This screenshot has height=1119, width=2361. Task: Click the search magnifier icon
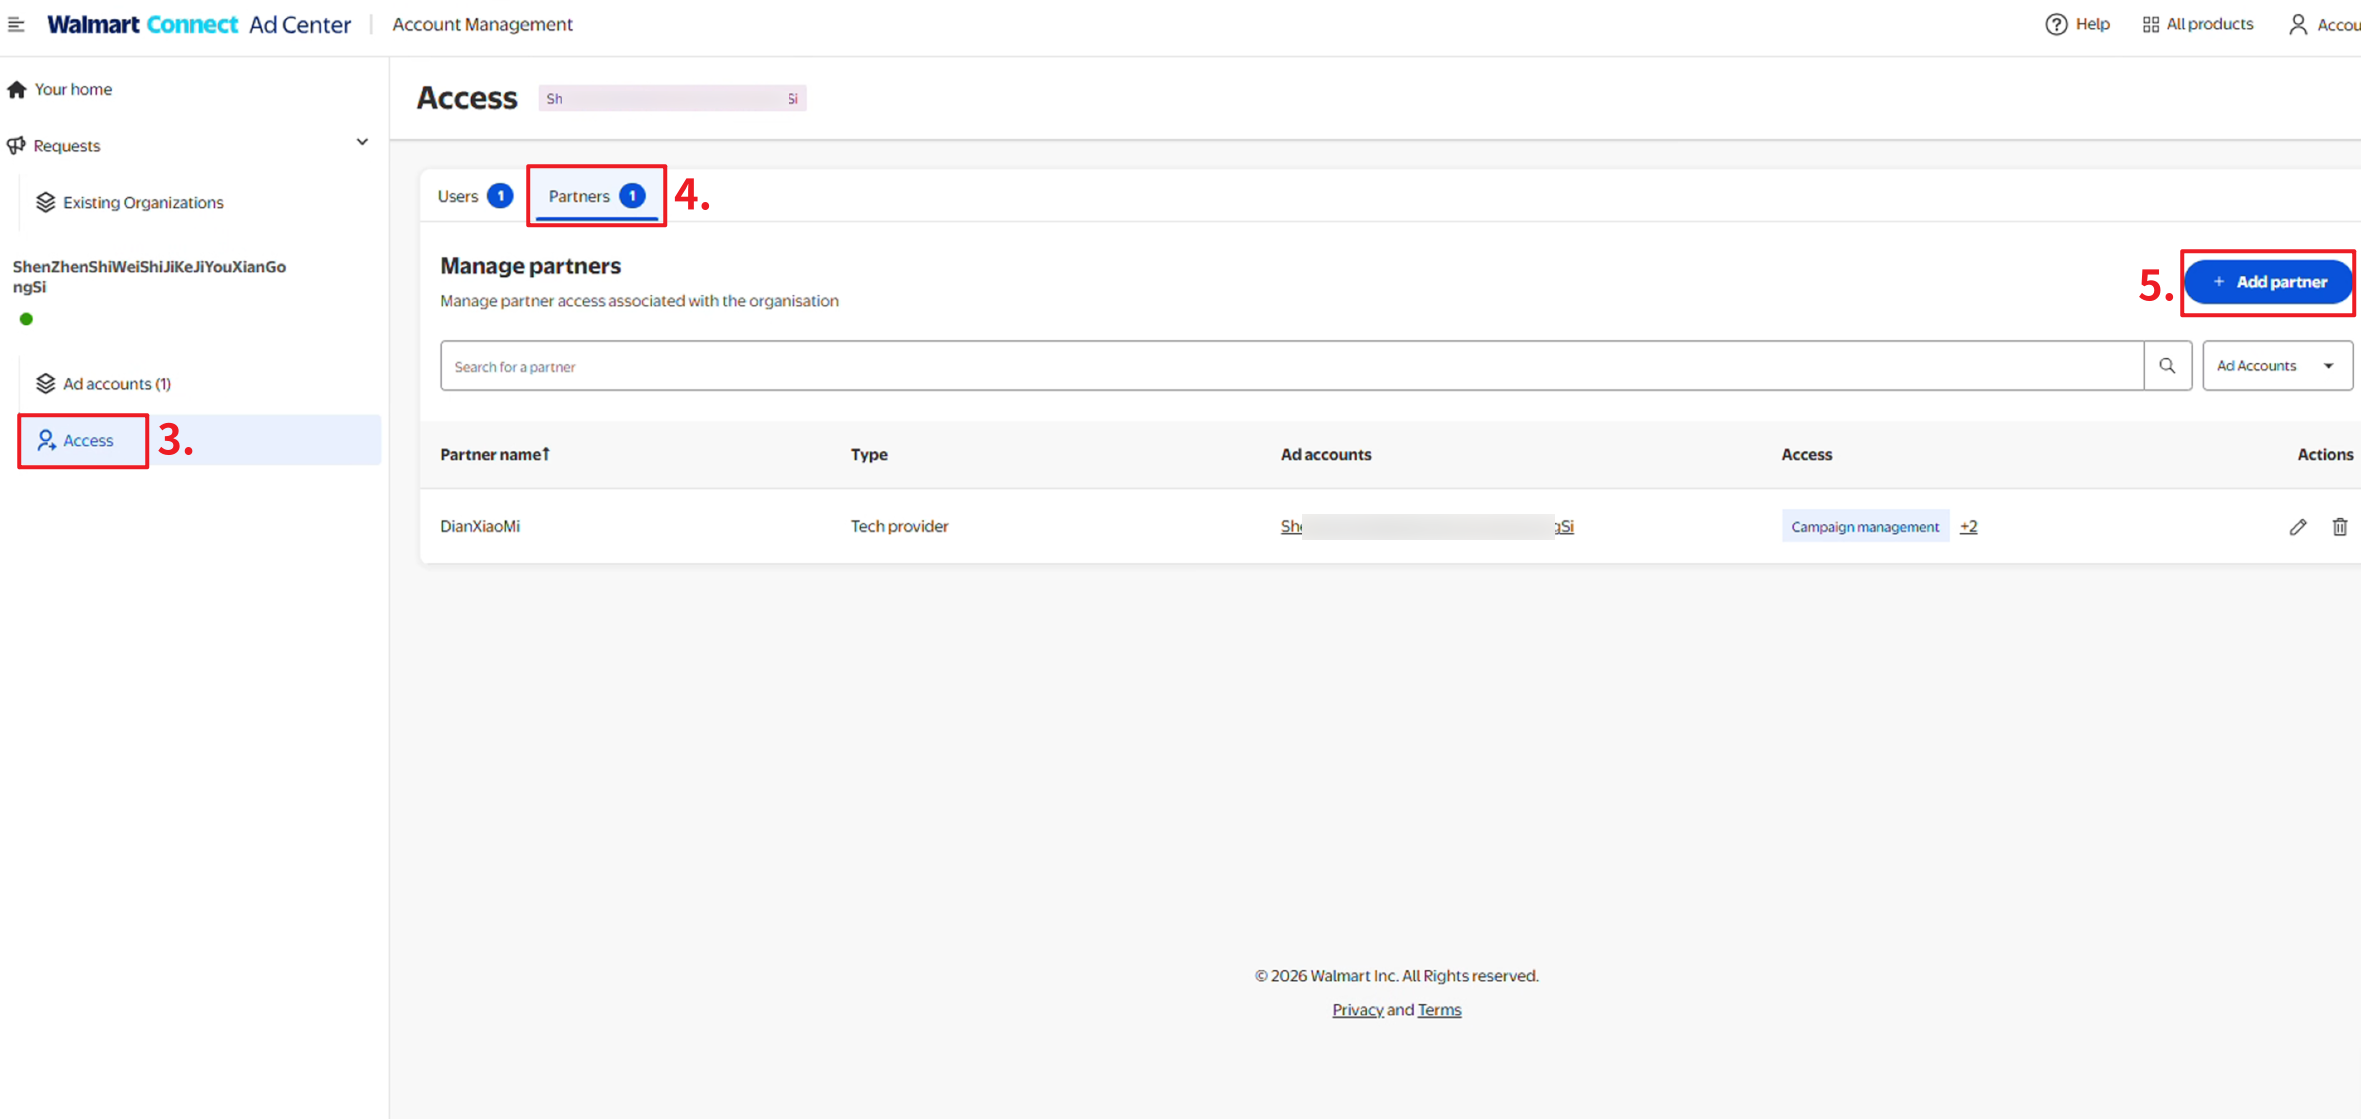pos(2167,366)
